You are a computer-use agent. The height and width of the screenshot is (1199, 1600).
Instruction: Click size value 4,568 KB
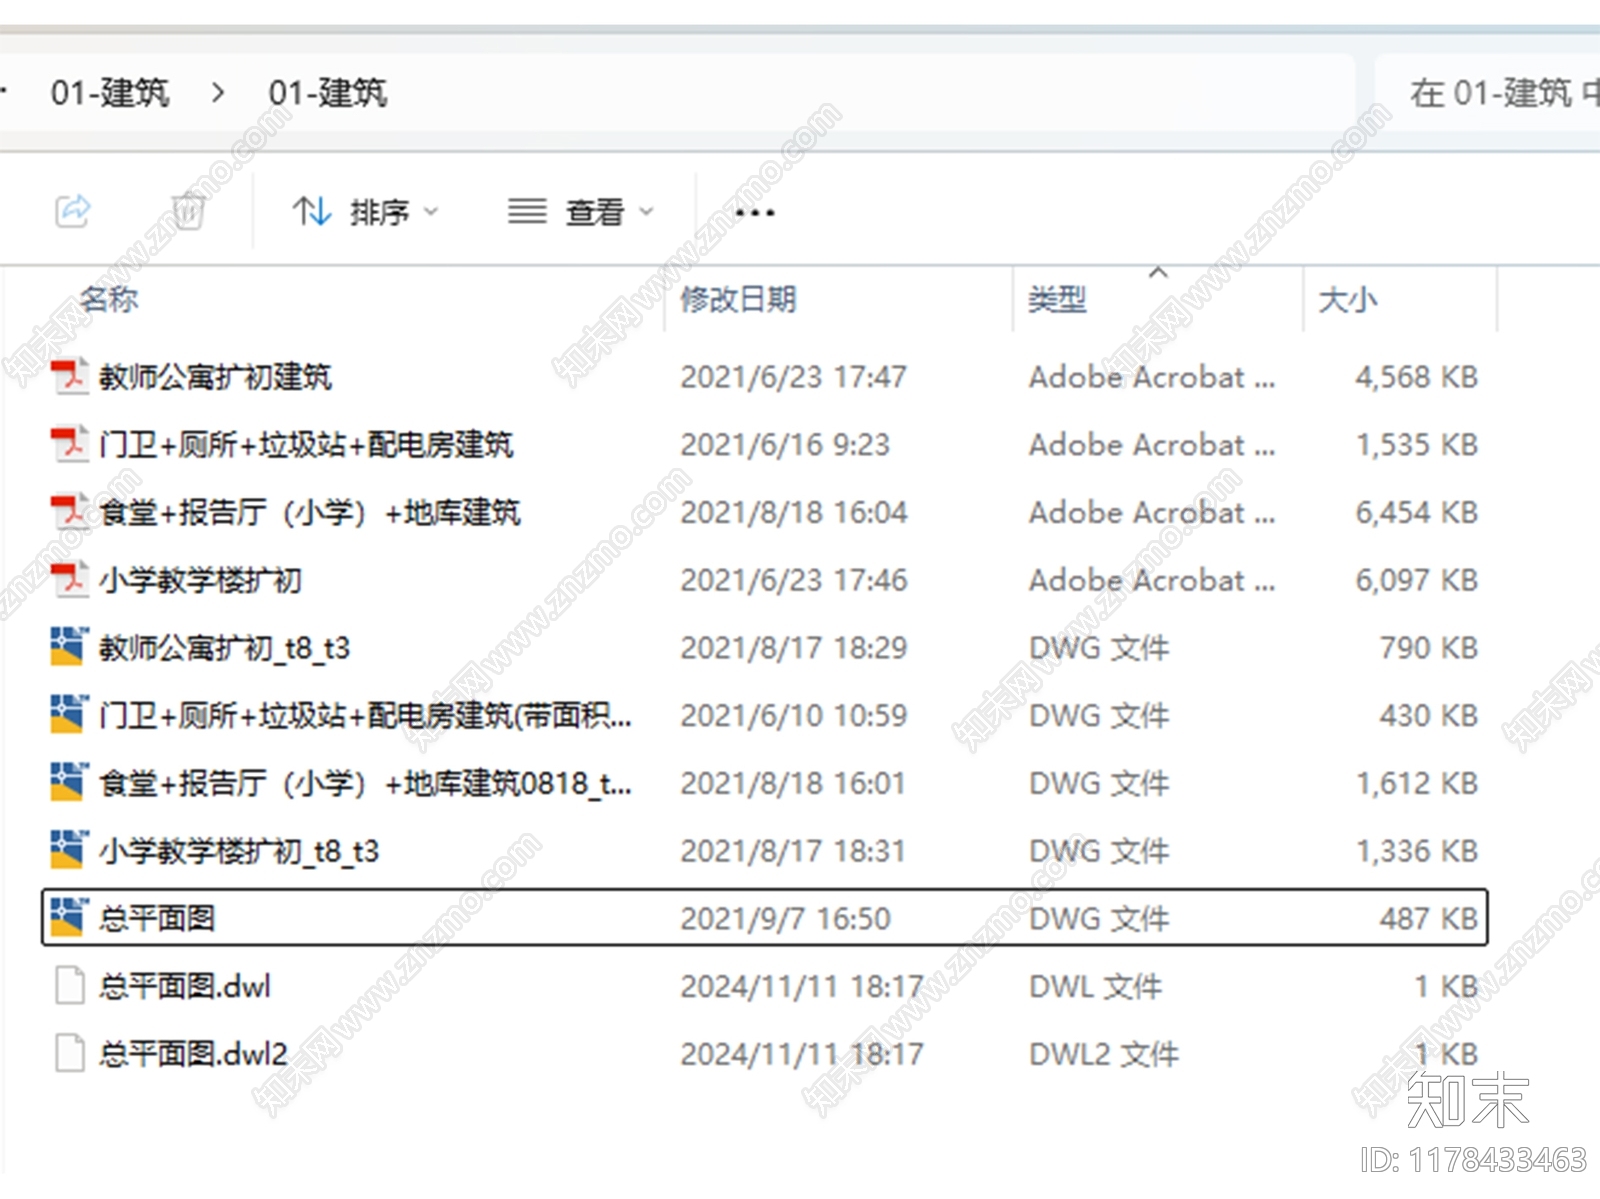click(x=1416, y=377)
